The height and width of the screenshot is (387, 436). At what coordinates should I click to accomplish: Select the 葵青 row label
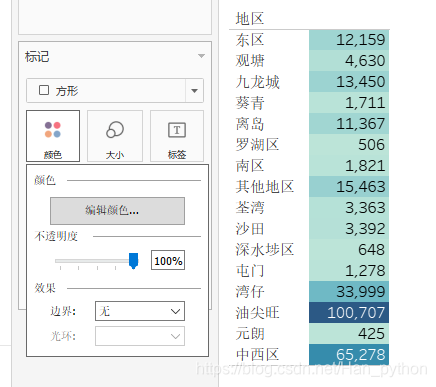coord(250,103)
